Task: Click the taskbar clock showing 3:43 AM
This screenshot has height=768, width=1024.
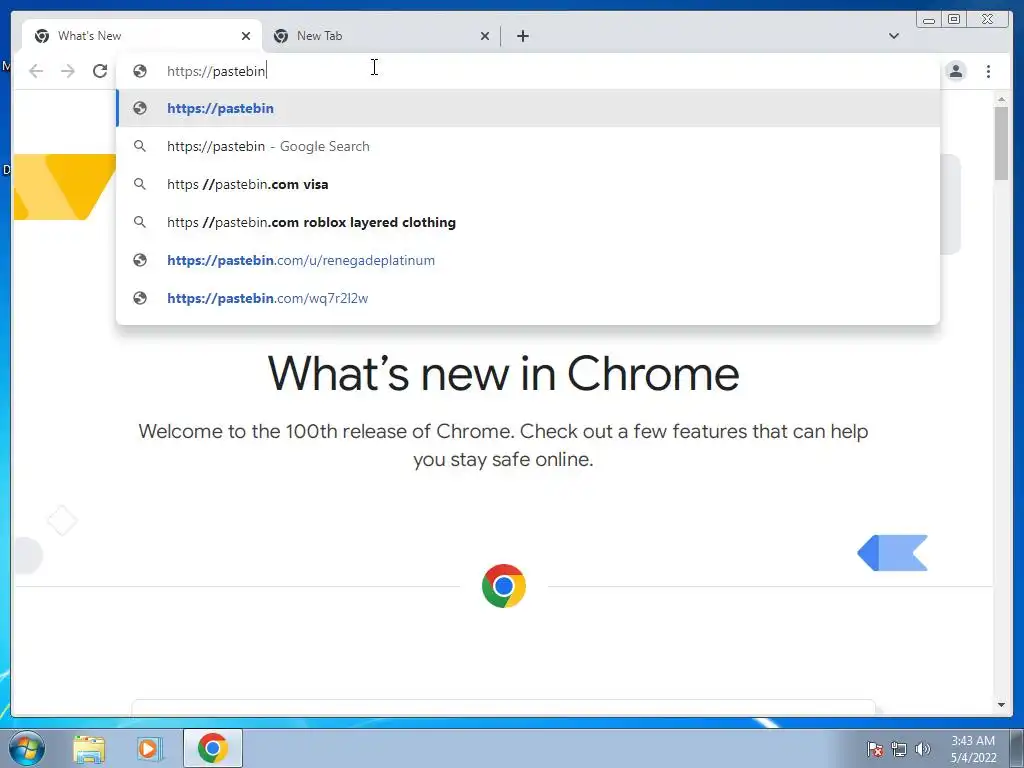Action: (973, 749)
